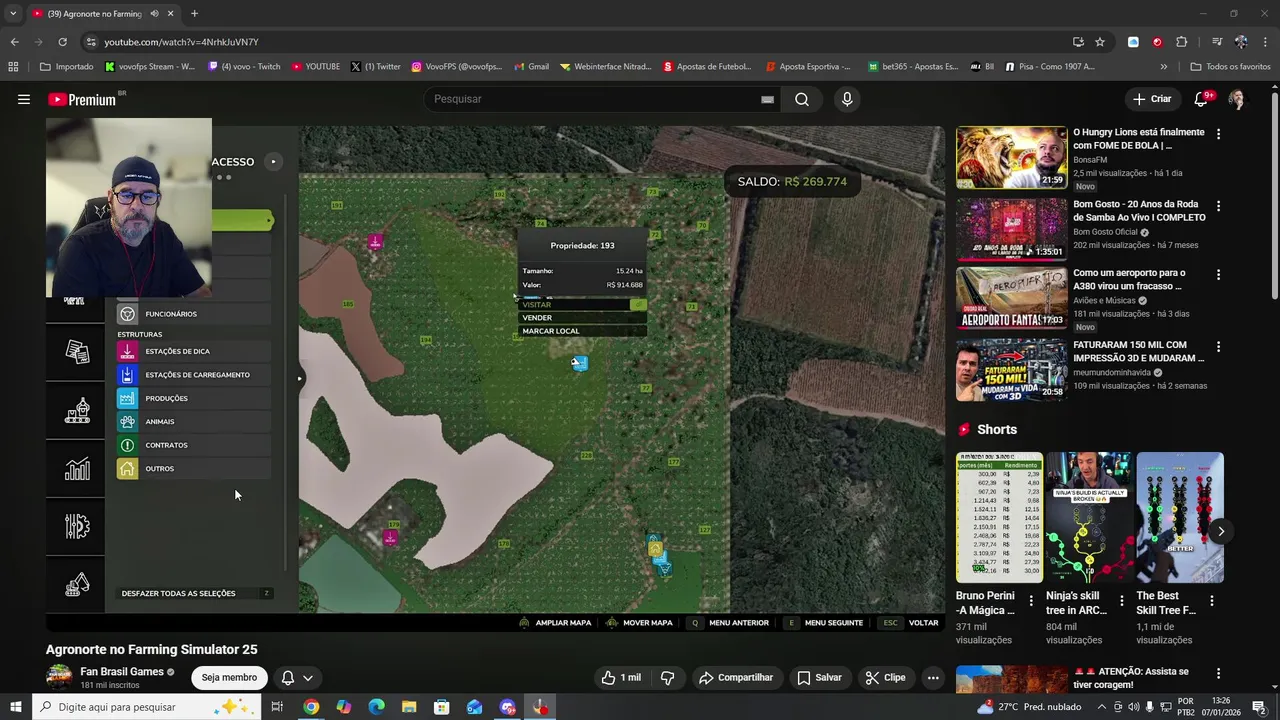The width and height of the screenshot is (1280, 720).
Task: Click the YouTube search magnifier button
Action: tap(802, 99)
